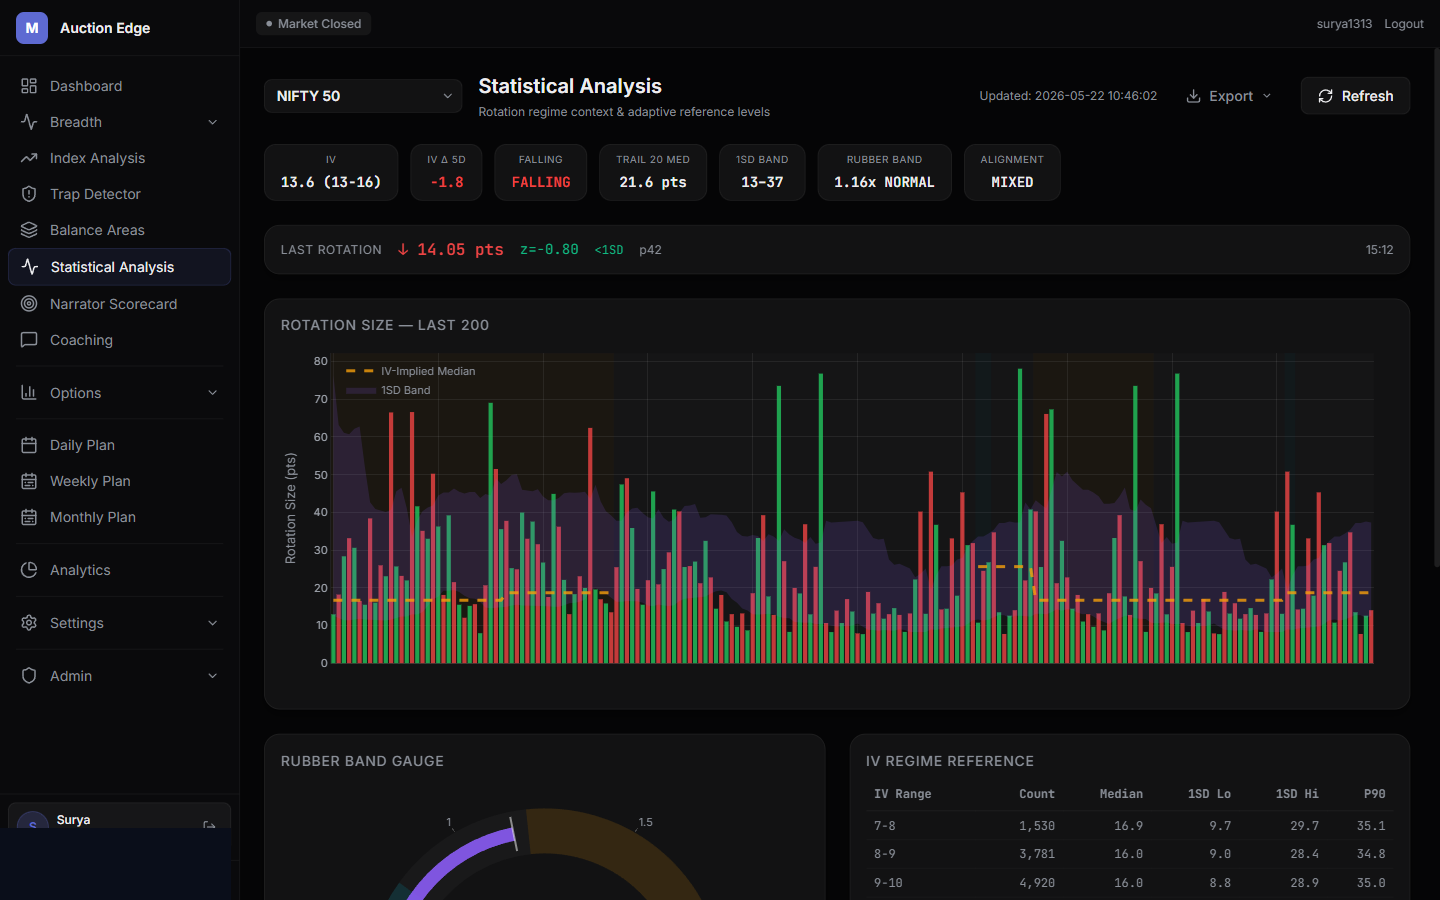
Task: Click the Auction Edge logo icon
Action: click(32, 28)
